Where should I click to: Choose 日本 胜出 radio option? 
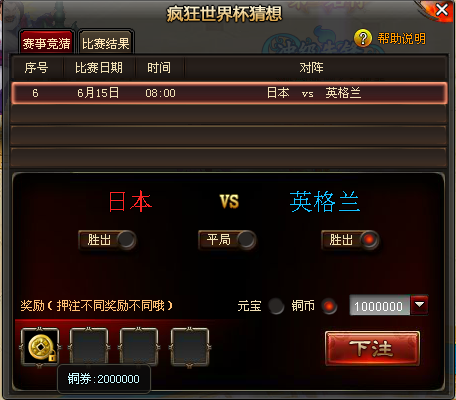126,240
